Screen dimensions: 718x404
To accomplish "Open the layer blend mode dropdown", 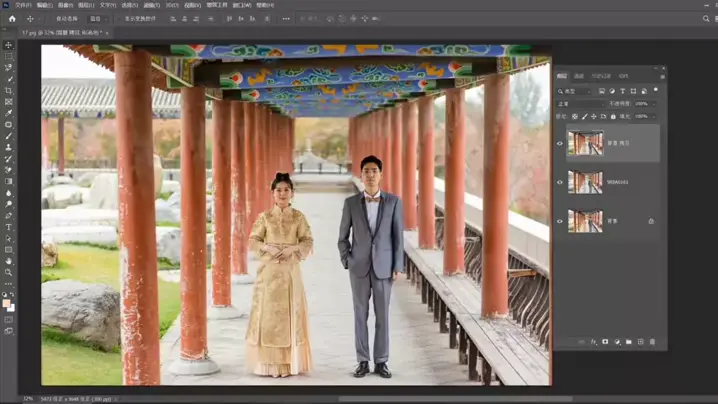I will 580,103.
